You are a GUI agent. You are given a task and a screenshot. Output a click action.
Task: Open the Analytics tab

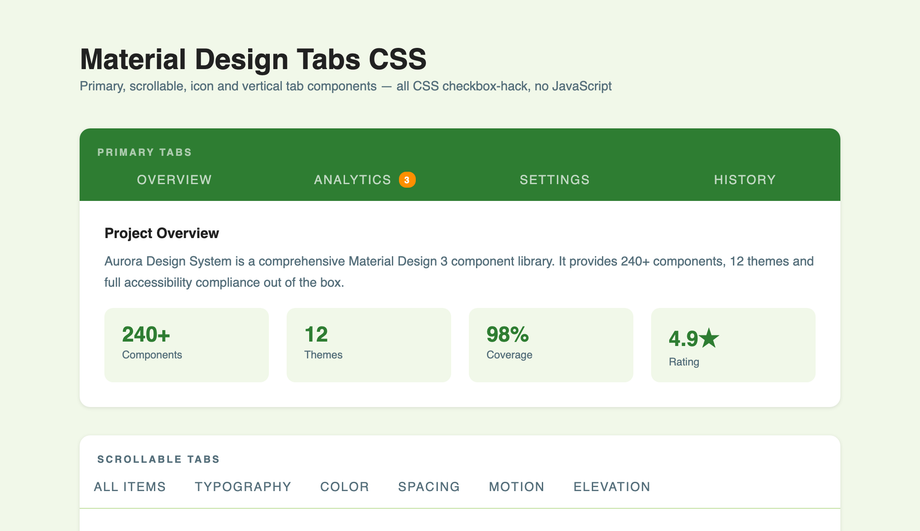click(x=364, y=180)
